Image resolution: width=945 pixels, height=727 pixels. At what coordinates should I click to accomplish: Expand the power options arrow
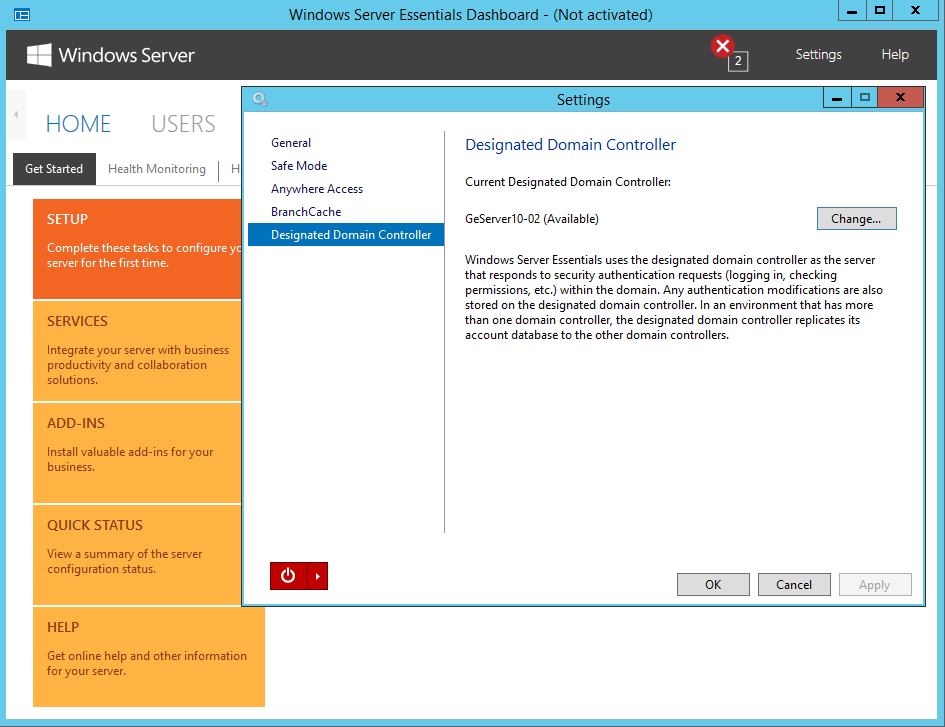pos(318,576)
